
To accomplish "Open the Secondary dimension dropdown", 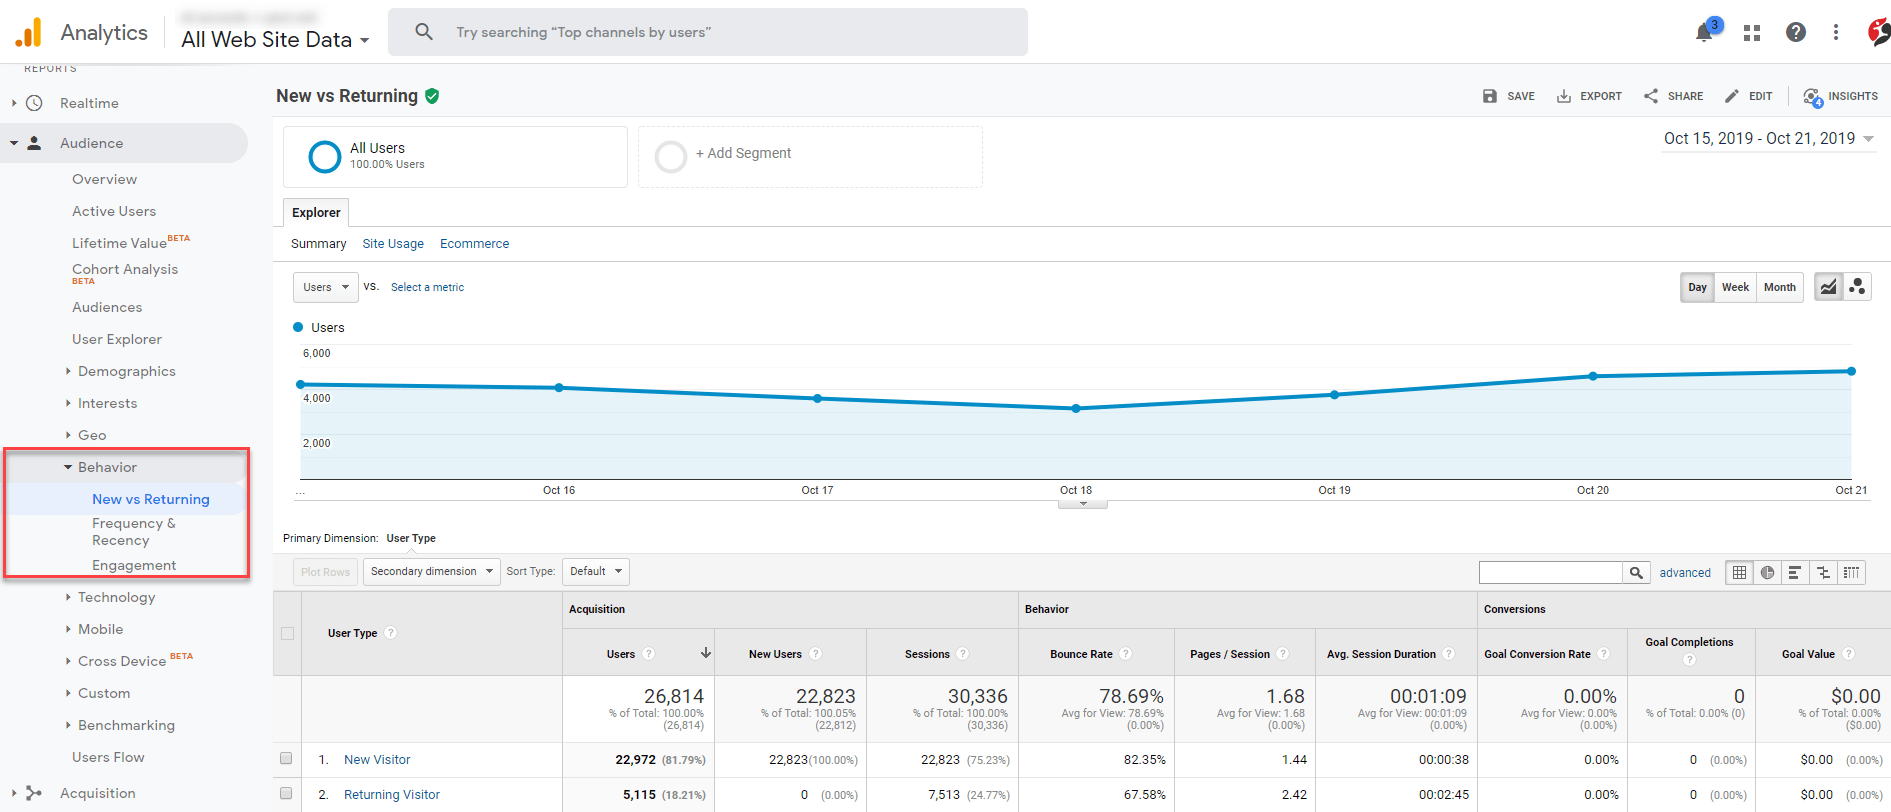I will (431, 572).
